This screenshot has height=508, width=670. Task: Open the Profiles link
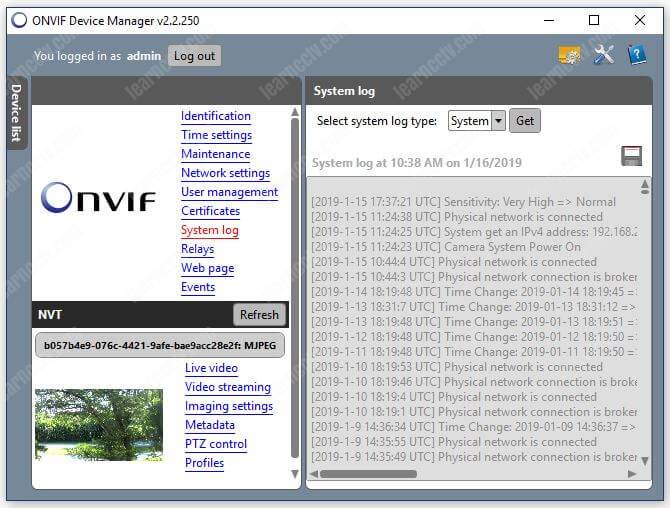[204, 463]
